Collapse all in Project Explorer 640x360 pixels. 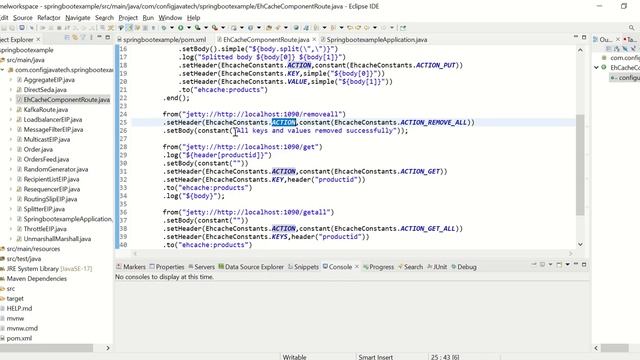pos(67,38)
